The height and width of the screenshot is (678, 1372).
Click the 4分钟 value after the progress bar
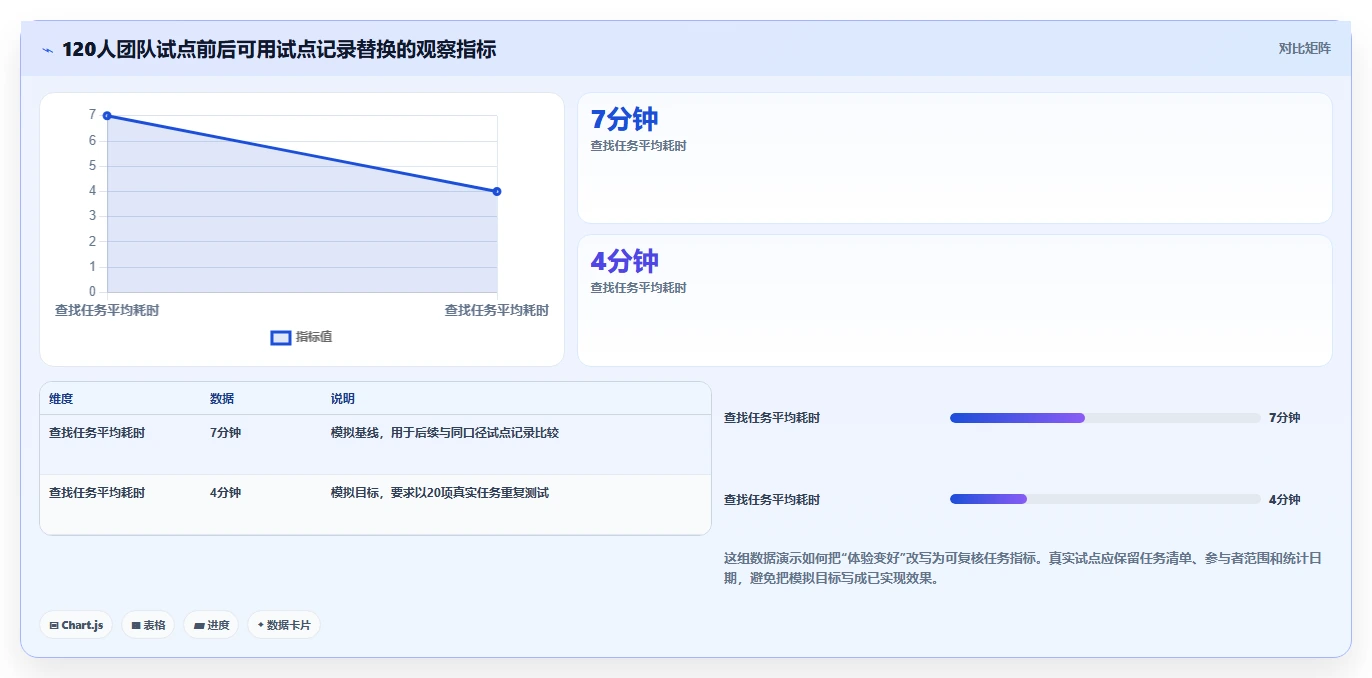point(1285,500)
